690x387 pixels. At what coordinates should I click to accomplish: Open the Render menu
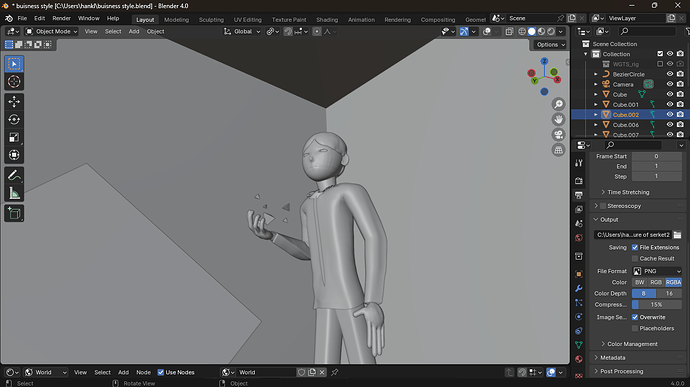coord(62,18)
